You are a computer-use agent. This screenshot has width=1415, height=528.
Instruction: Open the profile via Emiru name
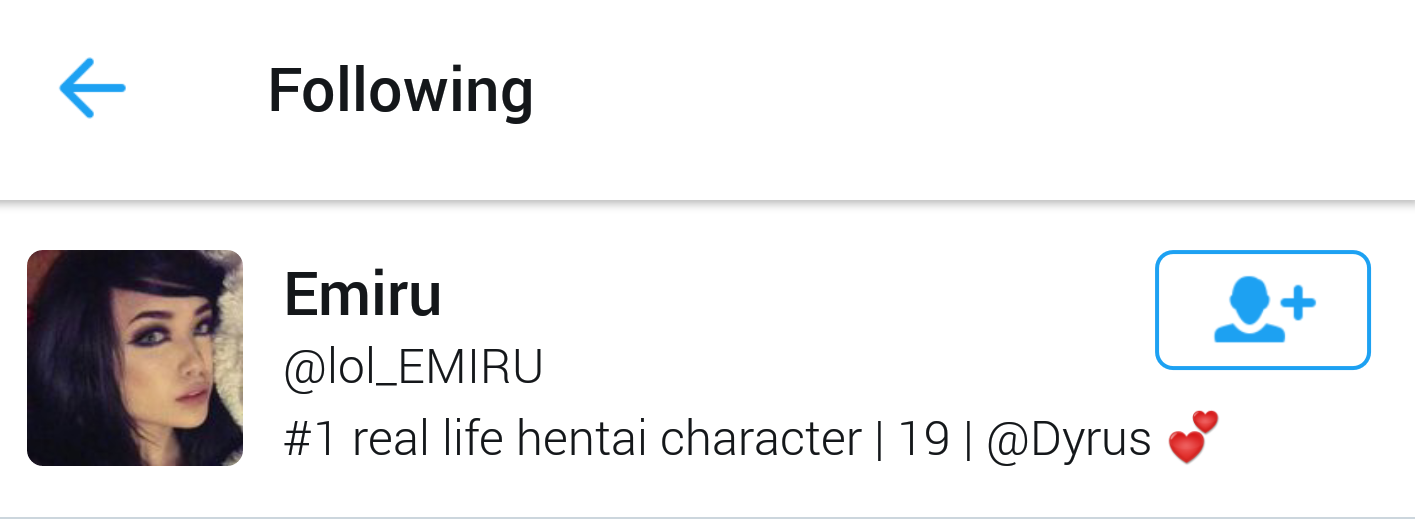click(x=363, y=295)
